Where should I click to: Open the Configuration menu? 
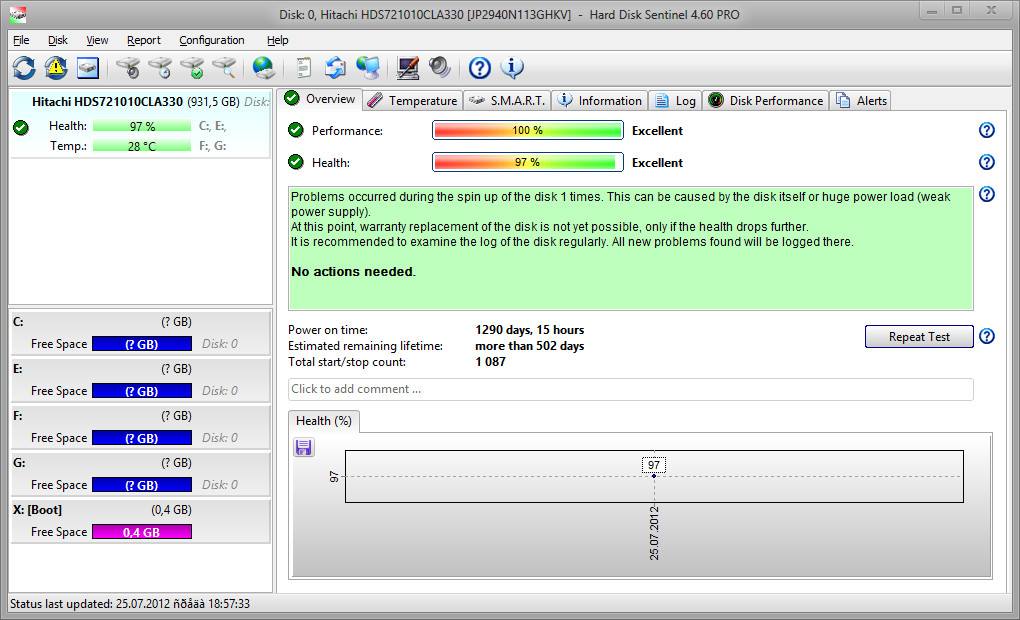coord(211,40)
